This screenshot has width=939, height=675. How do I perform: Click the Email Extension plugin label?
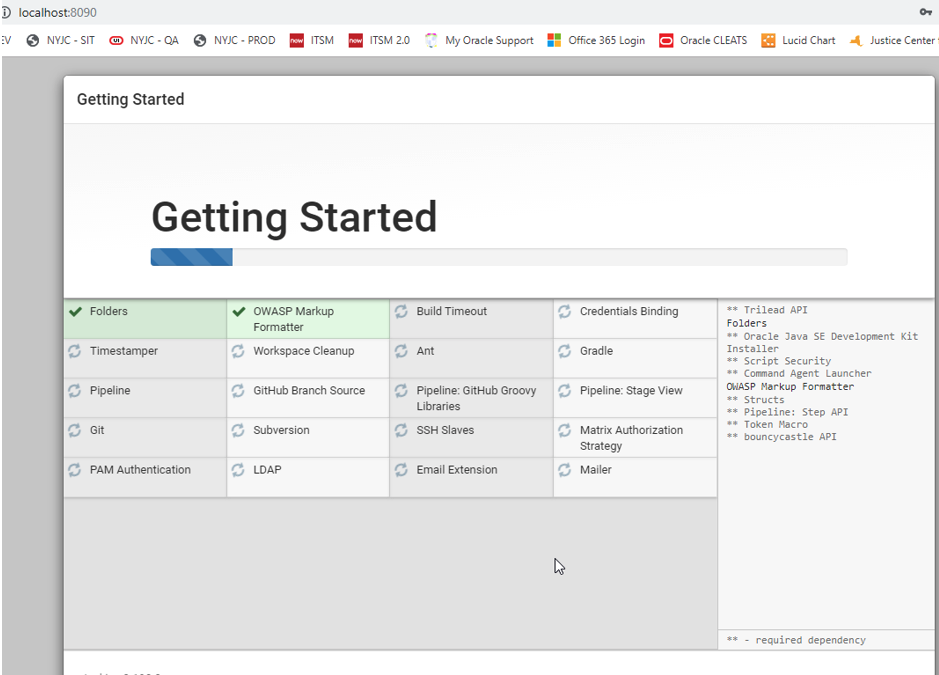tap(457, 470)
